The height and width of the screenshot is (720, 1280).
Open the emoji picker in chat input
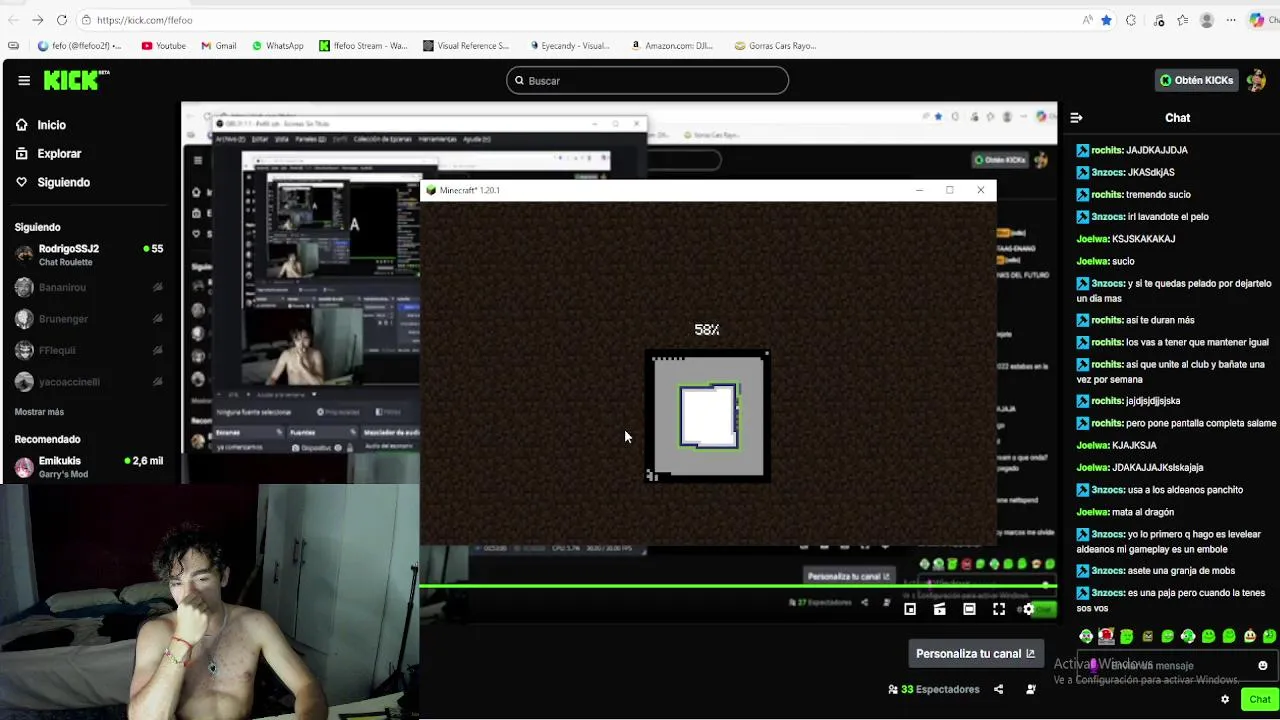pyautogui.click(x=1262, y=665)
